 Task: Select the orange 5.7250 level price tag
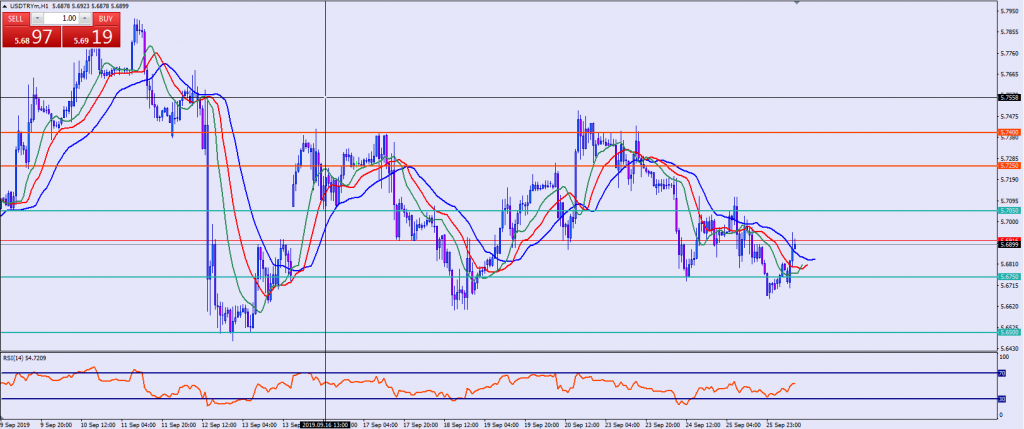pos(1009,166)
